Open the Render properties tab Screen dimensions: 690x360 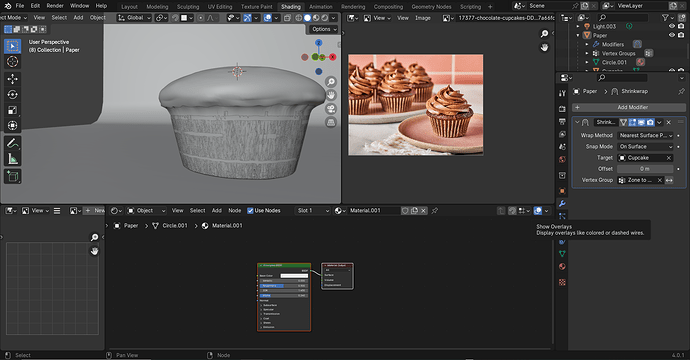coord(562,108)
